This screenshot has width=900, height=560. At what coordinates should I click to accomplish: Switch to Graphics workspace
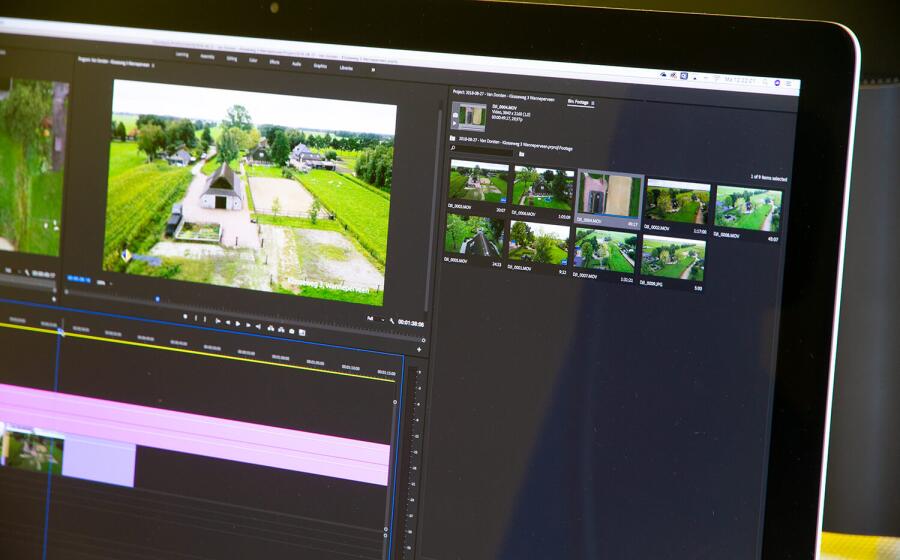(320, 66)
